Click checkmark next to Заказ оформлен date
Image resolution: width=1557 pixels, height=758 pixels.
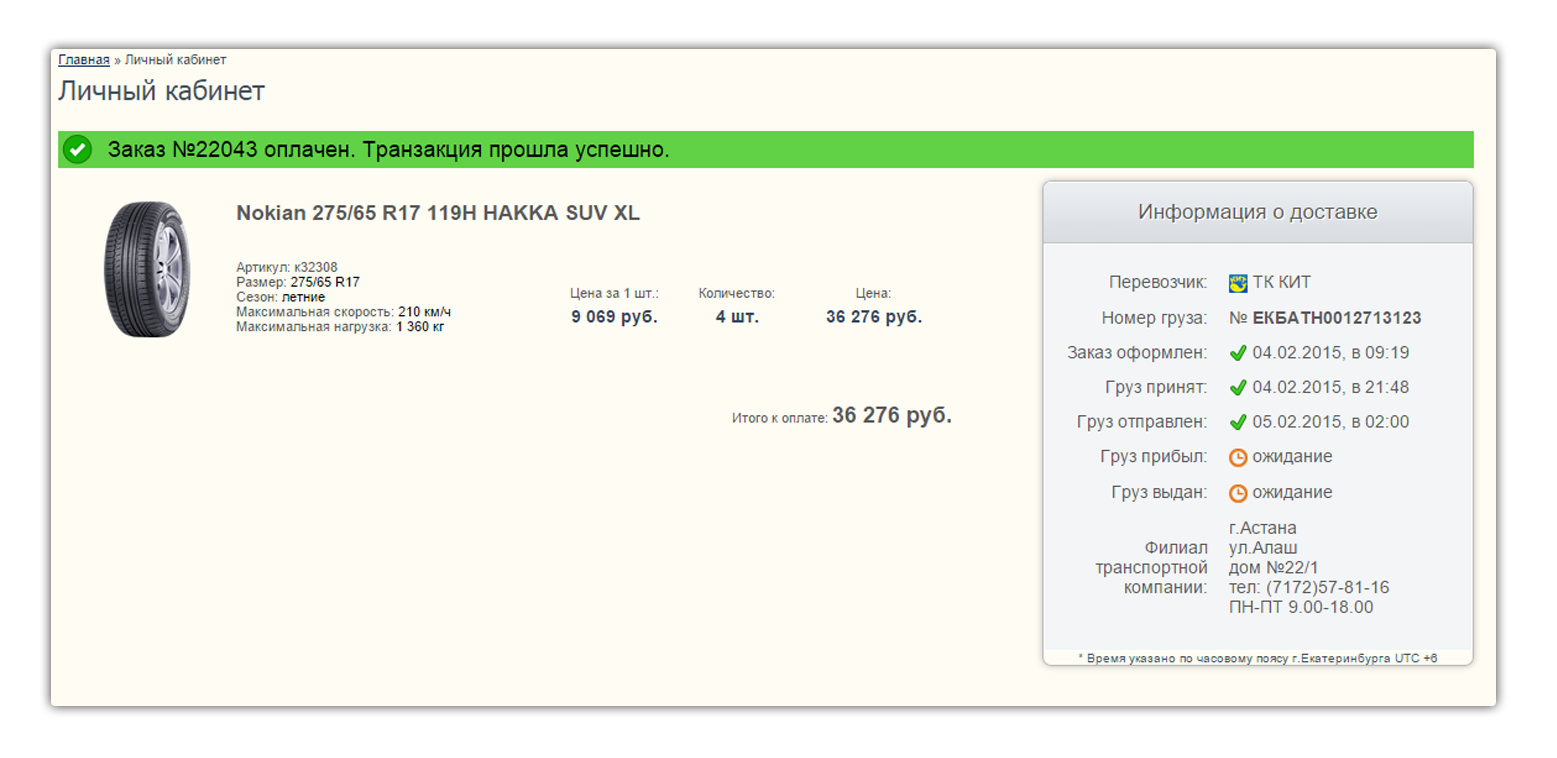coord(1238,353)
